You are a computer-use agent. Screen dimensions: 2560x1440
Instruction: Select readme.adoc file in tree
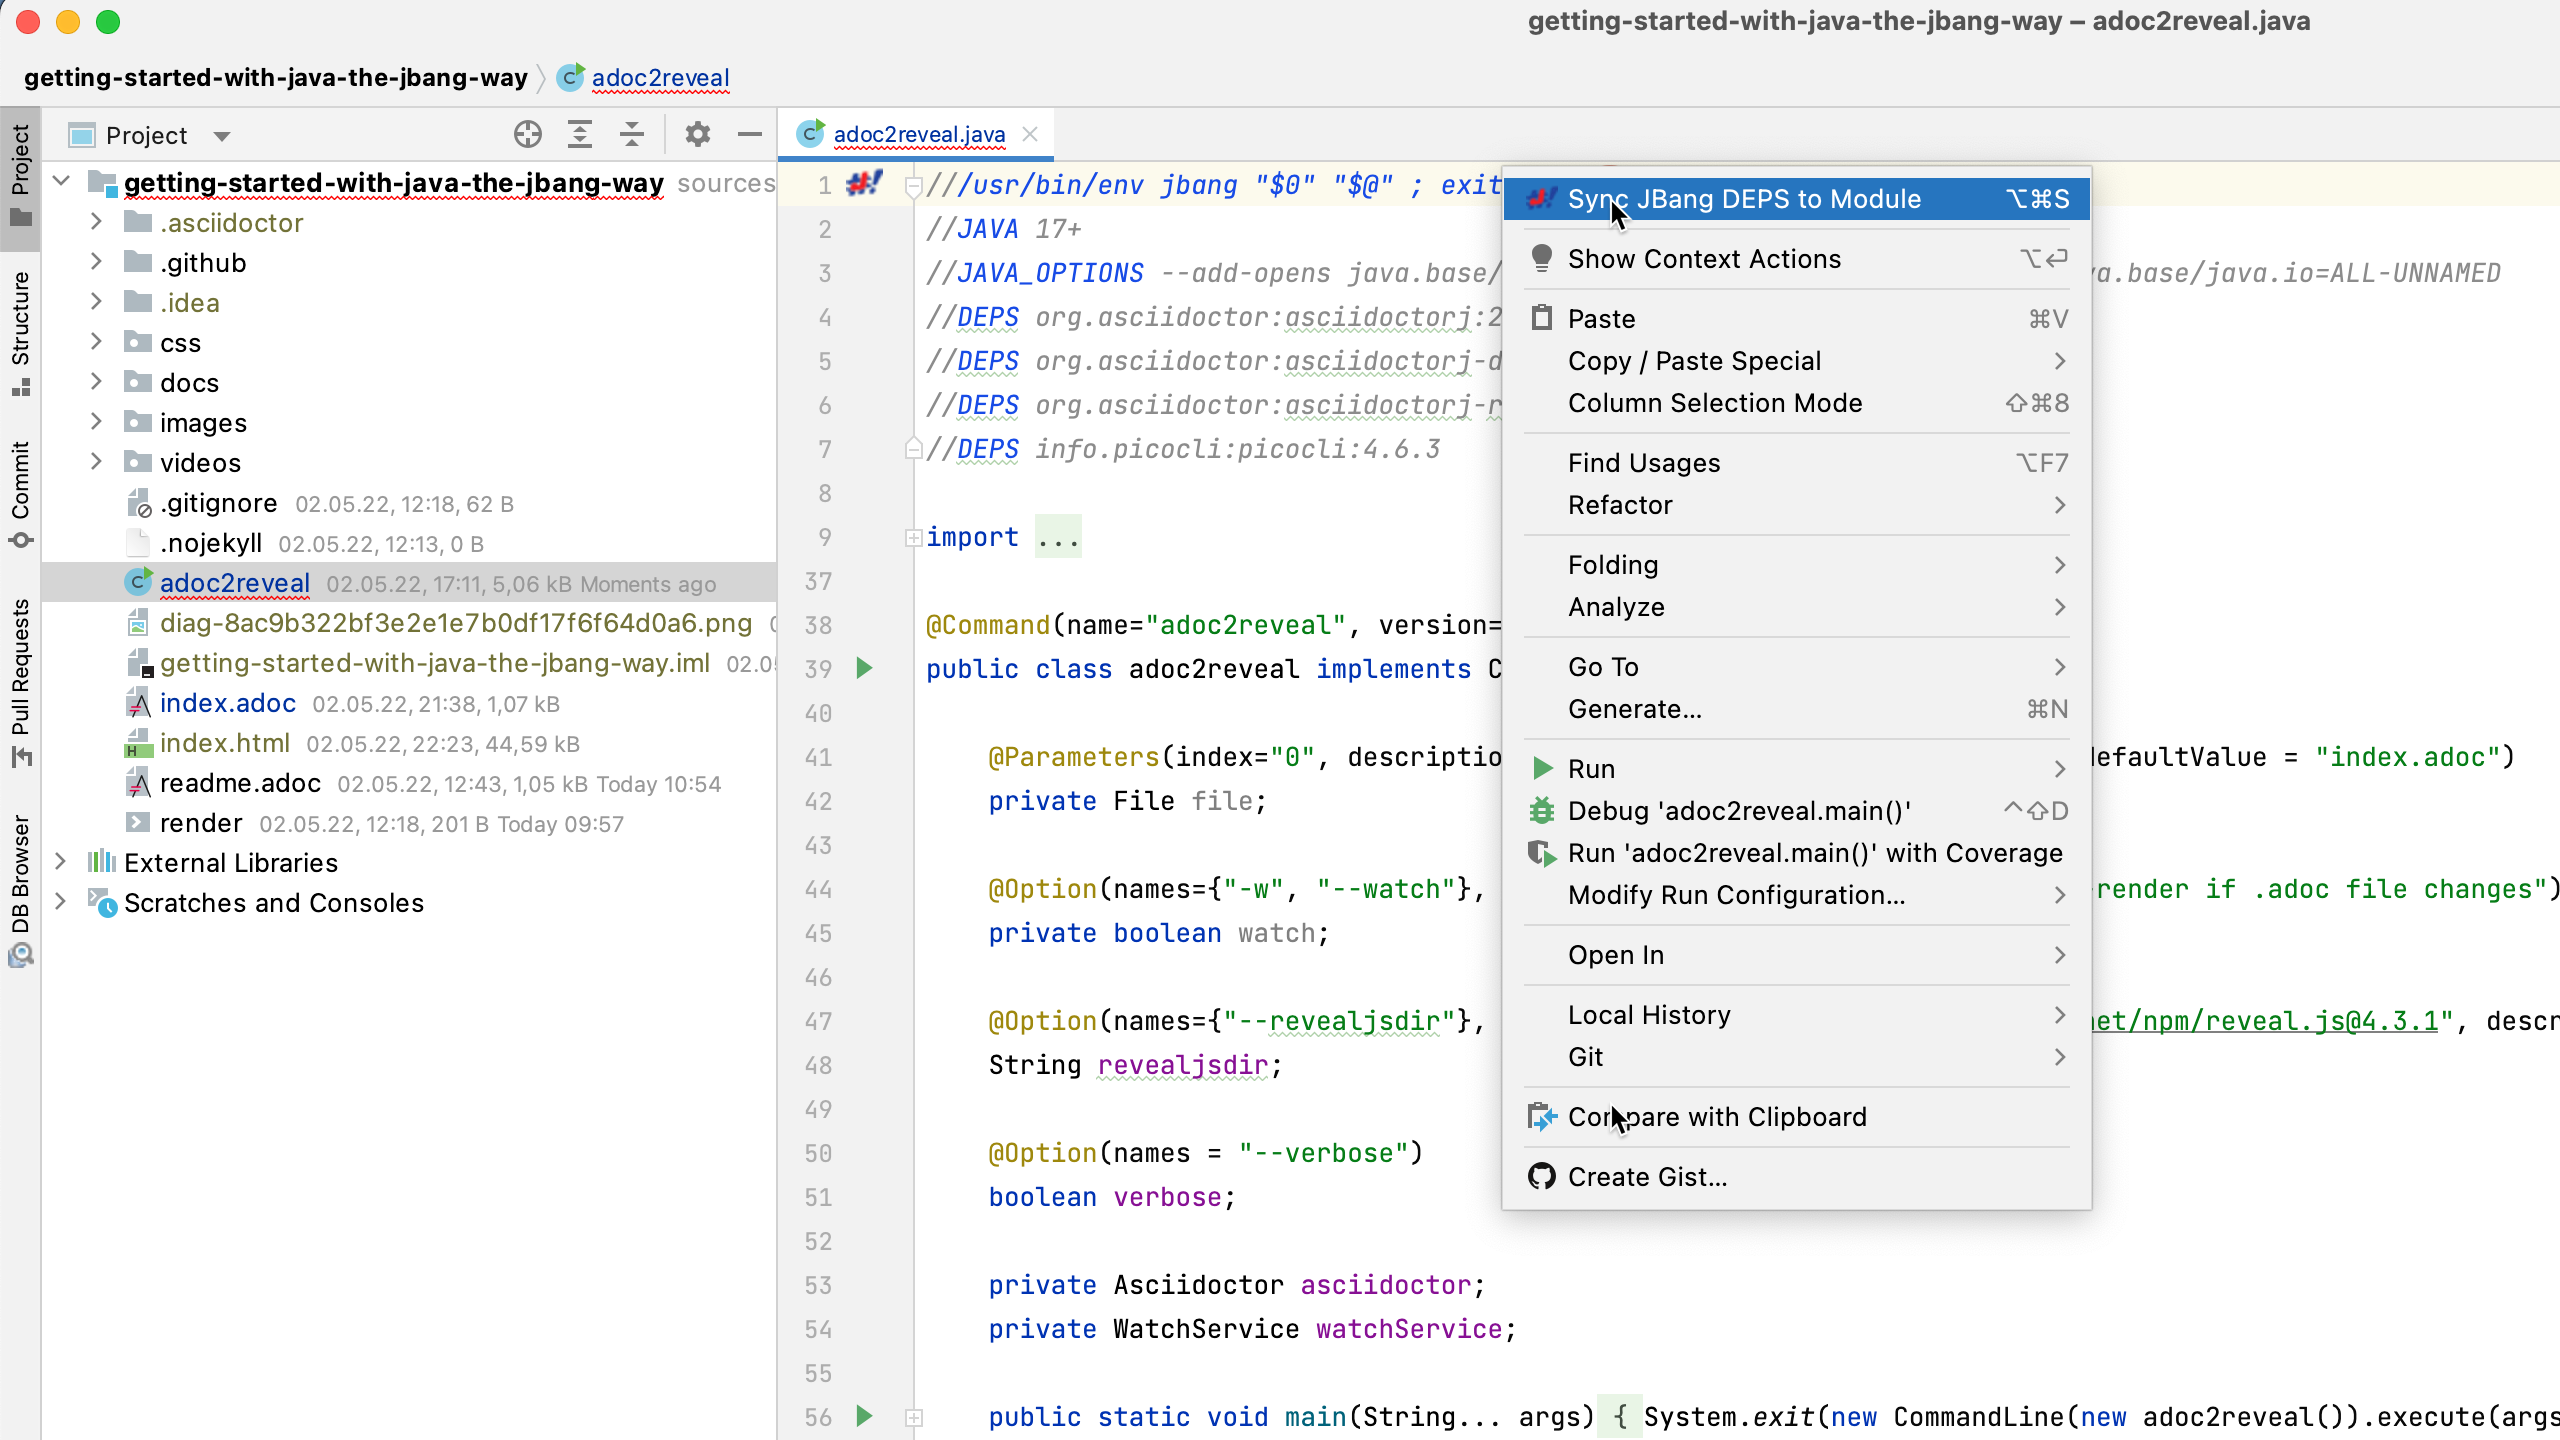pyautogui.click(x=240, y=783)
